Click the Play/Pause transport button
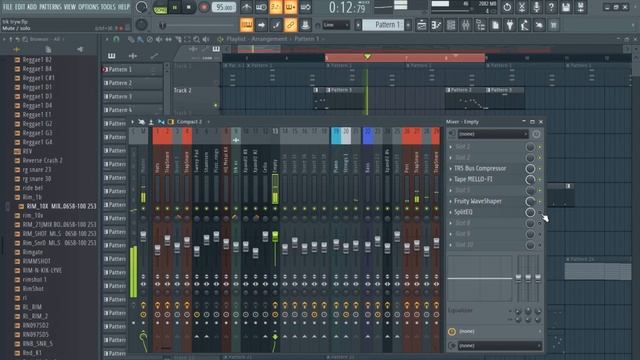This screenshot has height=360, width=640. [x=175, y=7]
